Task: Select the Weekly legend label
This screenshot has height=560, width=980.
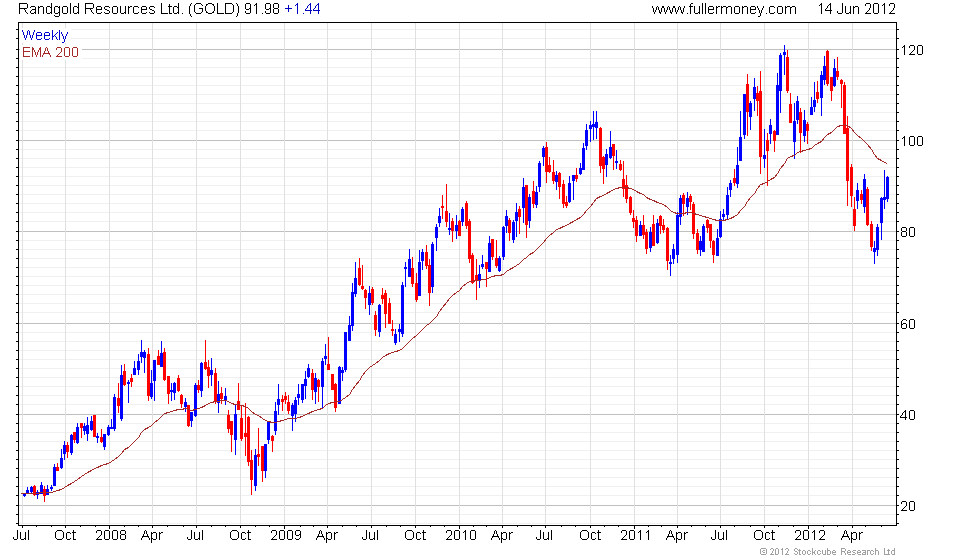Action: pos(45,36)
